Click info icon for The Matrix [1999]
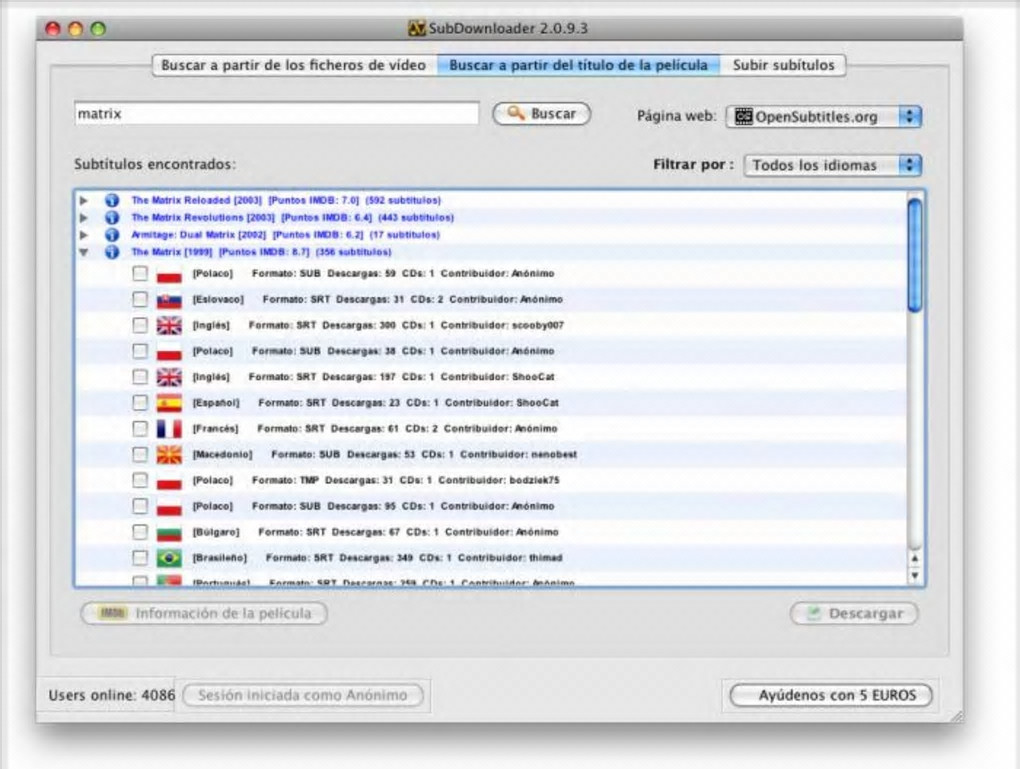 [x=112, y=252]
